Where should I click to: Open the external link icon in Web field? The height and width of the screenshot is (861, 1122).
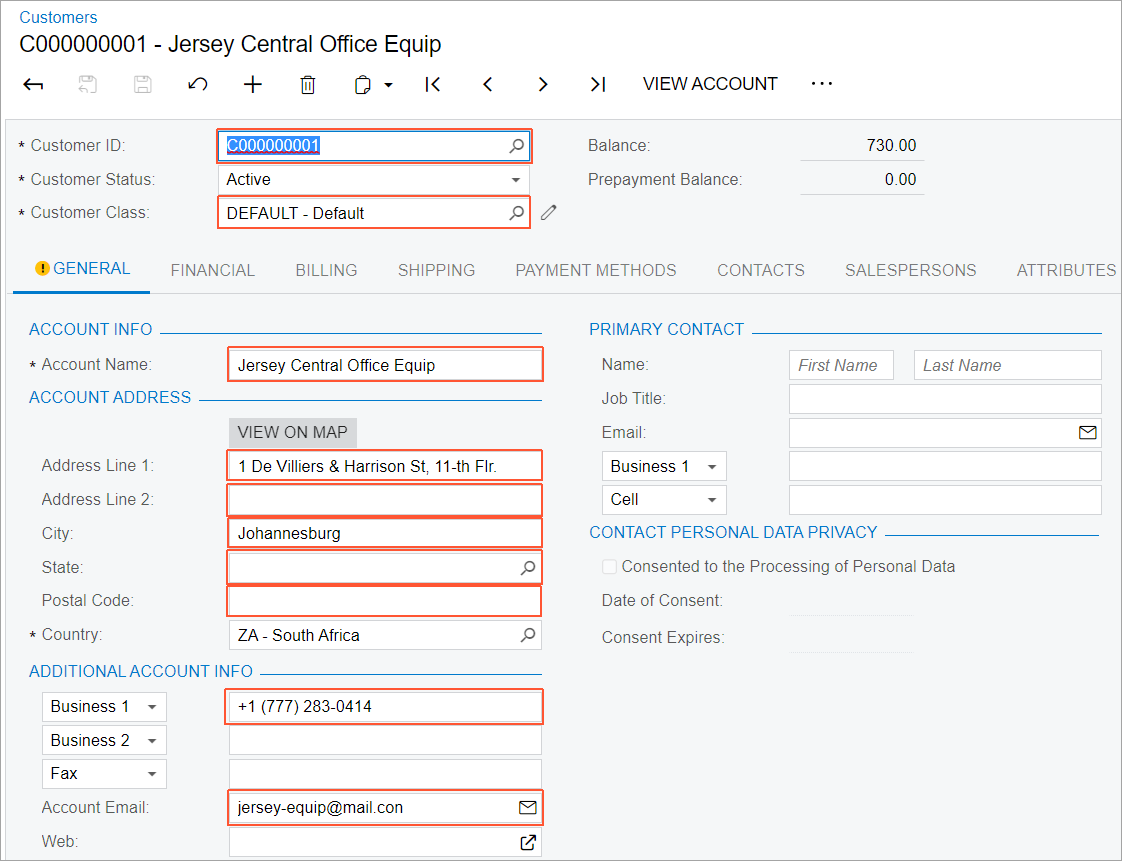[528, 842]
